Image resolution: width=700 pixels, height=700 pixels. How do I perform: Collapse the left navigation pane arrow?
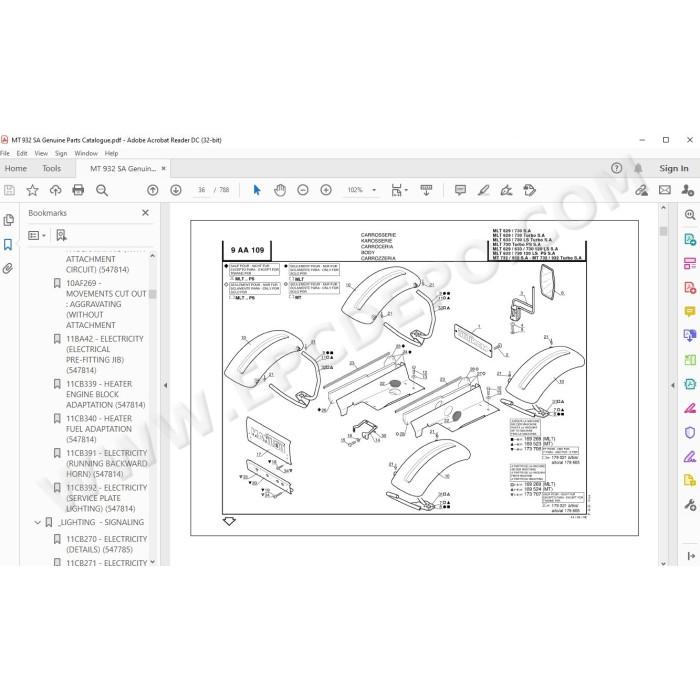pyautogui.click(x=165, y=385)
